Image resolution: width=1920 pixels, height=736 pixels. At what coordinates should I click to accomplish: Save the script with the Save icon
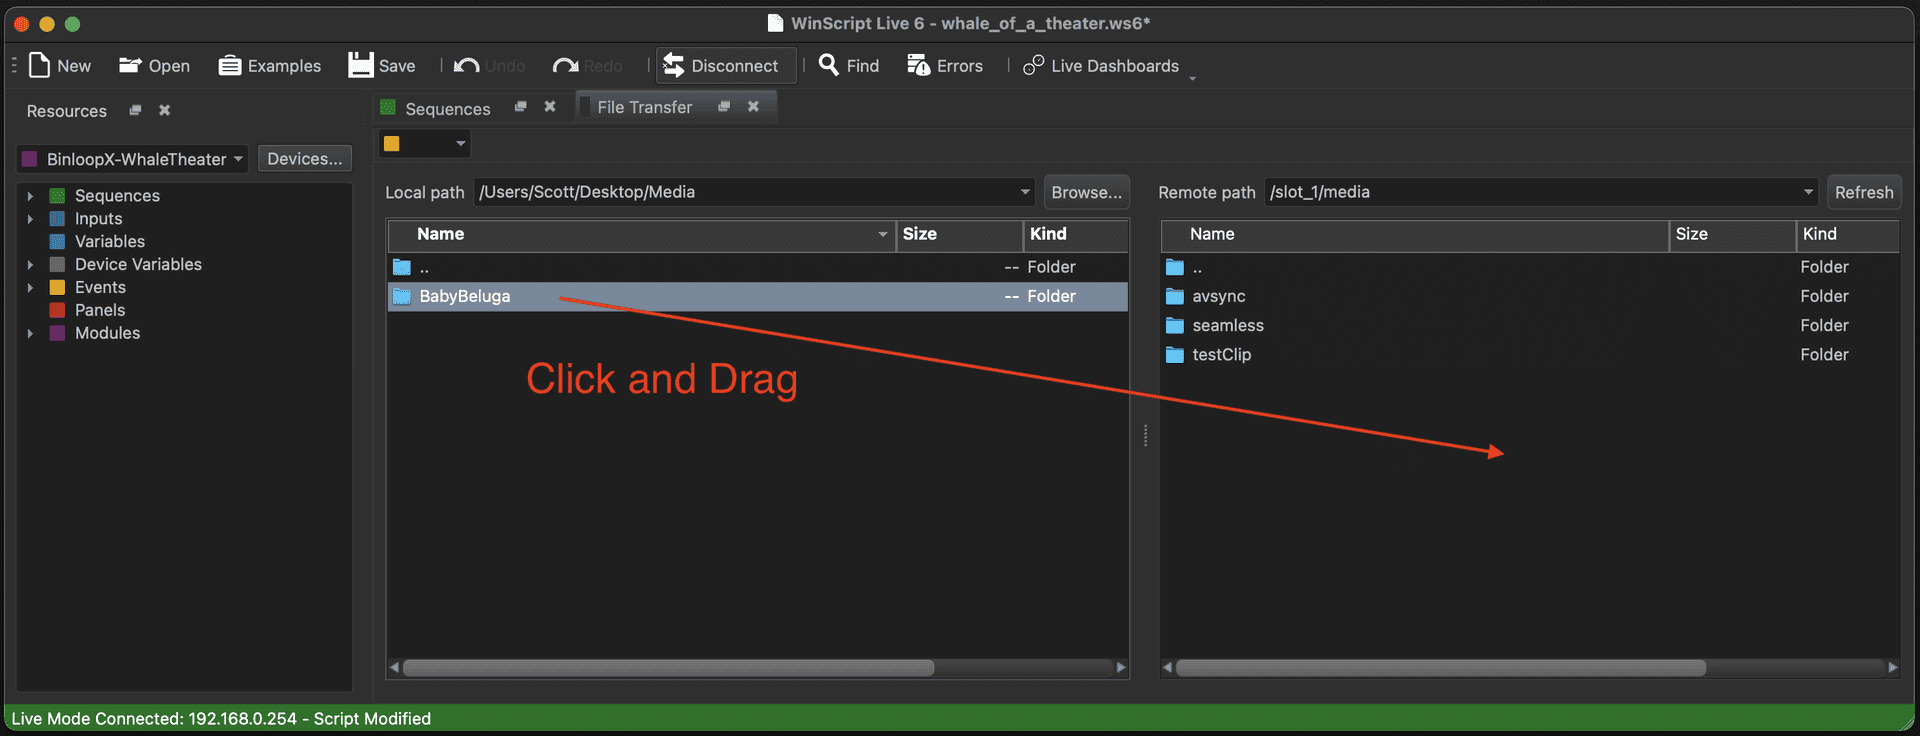coord(360,65)
